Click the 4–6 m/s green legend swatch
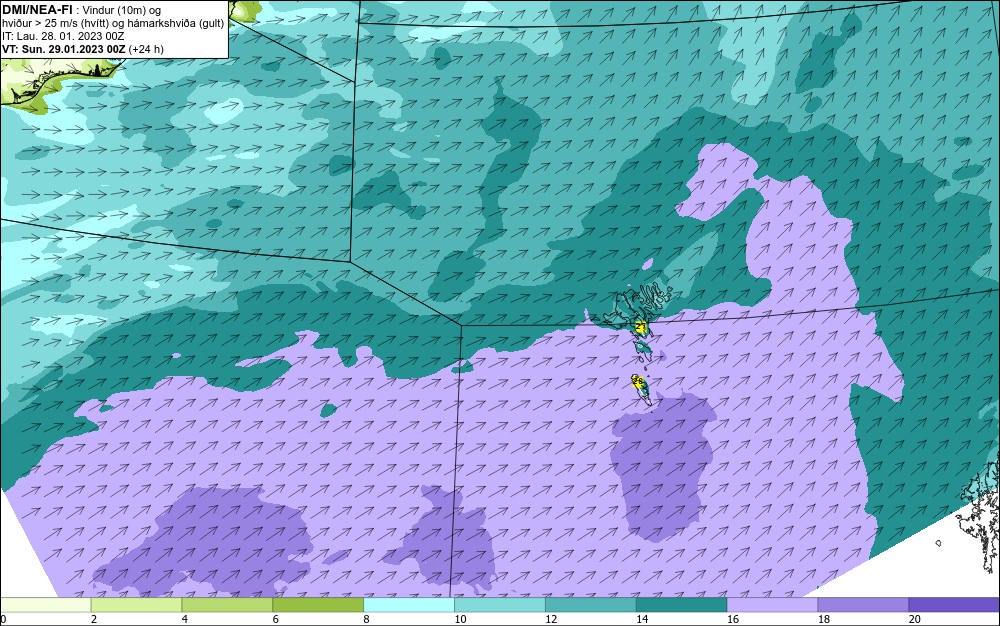This screenshot has height=626, width=1000. pyautogui.click(x=227, y=605)
